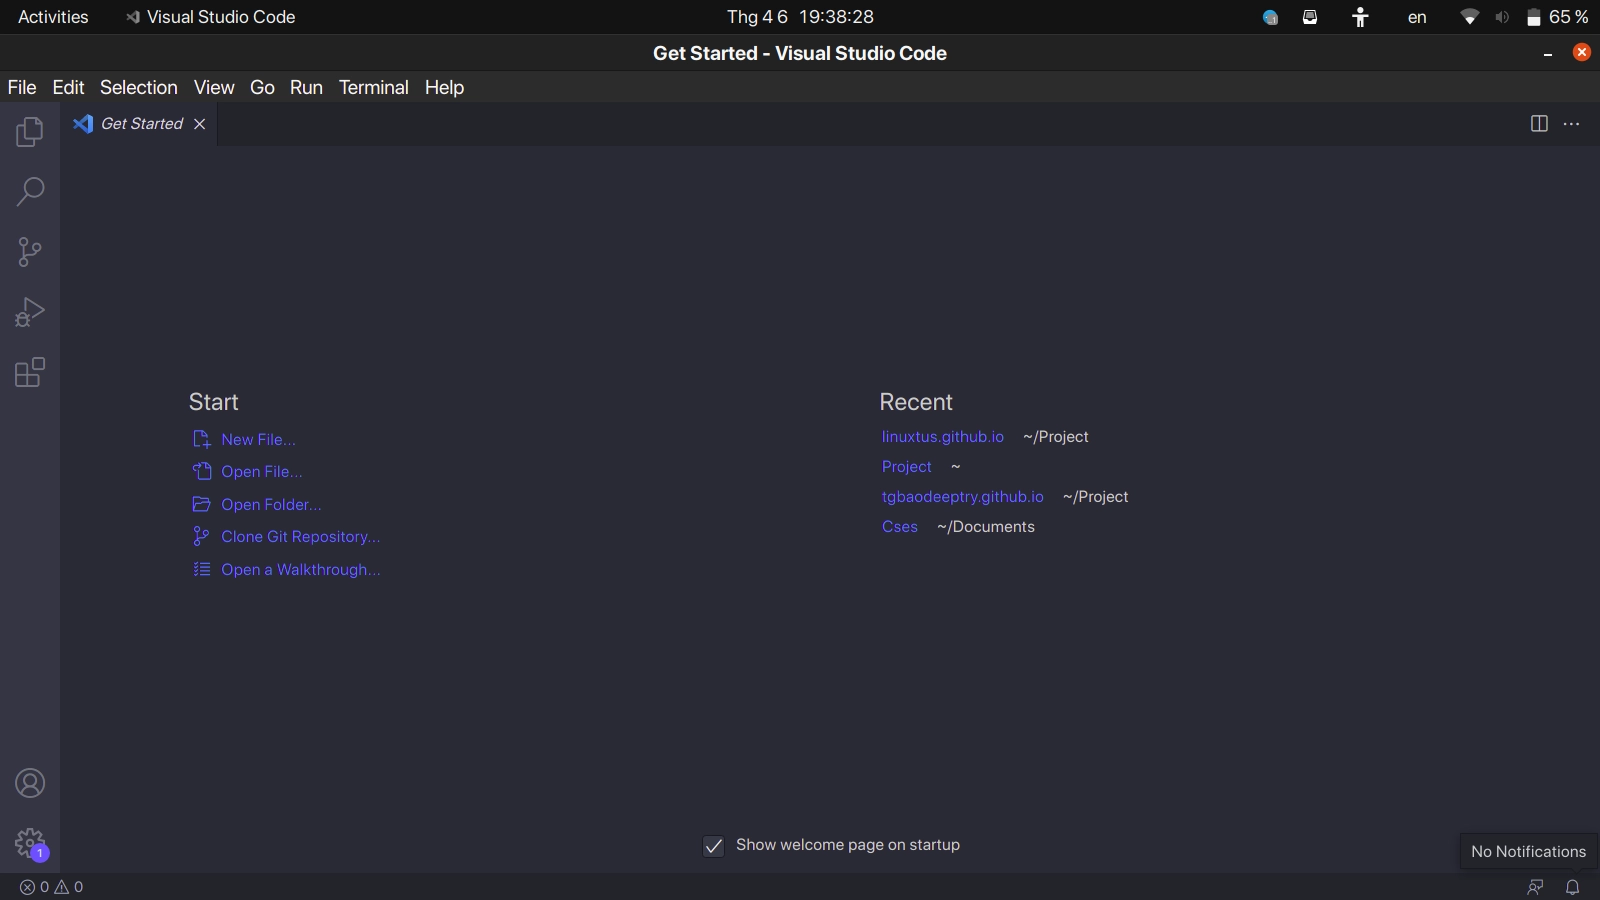Open recent folder tgbaodeeptry.github.io
This screenshot has height=900, width=1600.
point(963,497)
